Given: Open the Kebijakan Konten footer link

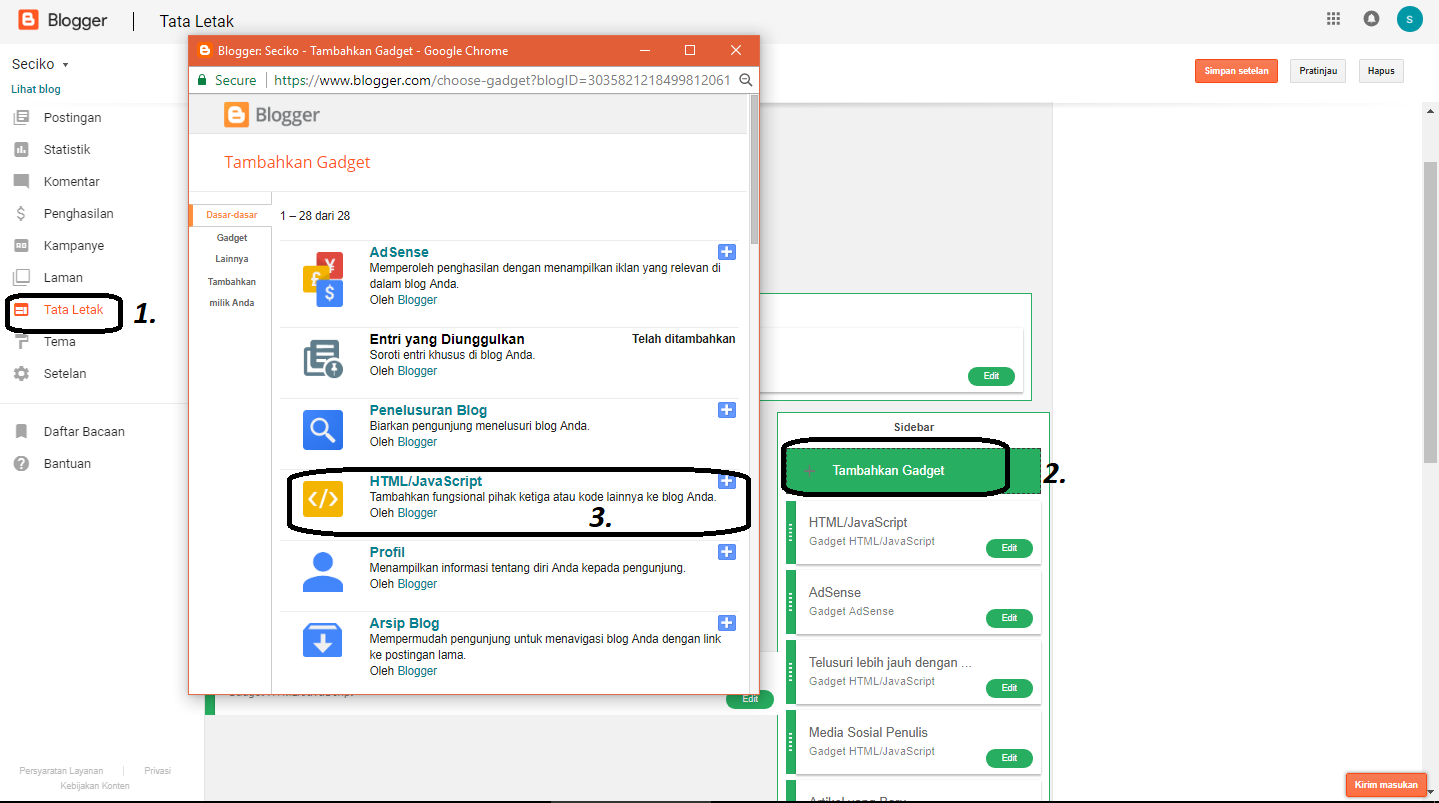Looking at the screenshot, I should tap(95, 786).
